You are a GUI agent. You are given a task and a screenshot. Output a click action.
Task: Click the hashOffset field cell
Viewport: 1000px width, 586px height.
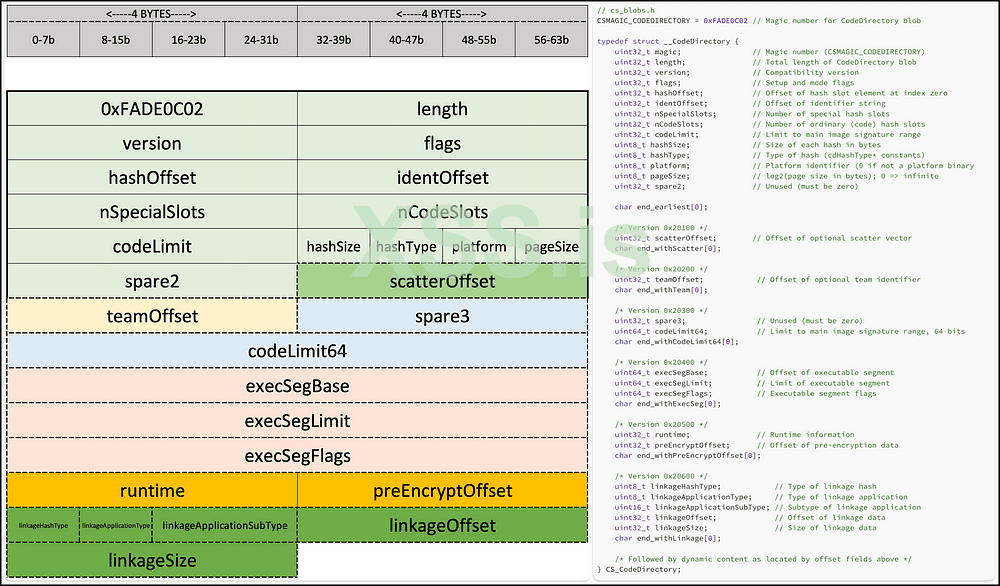152,177
